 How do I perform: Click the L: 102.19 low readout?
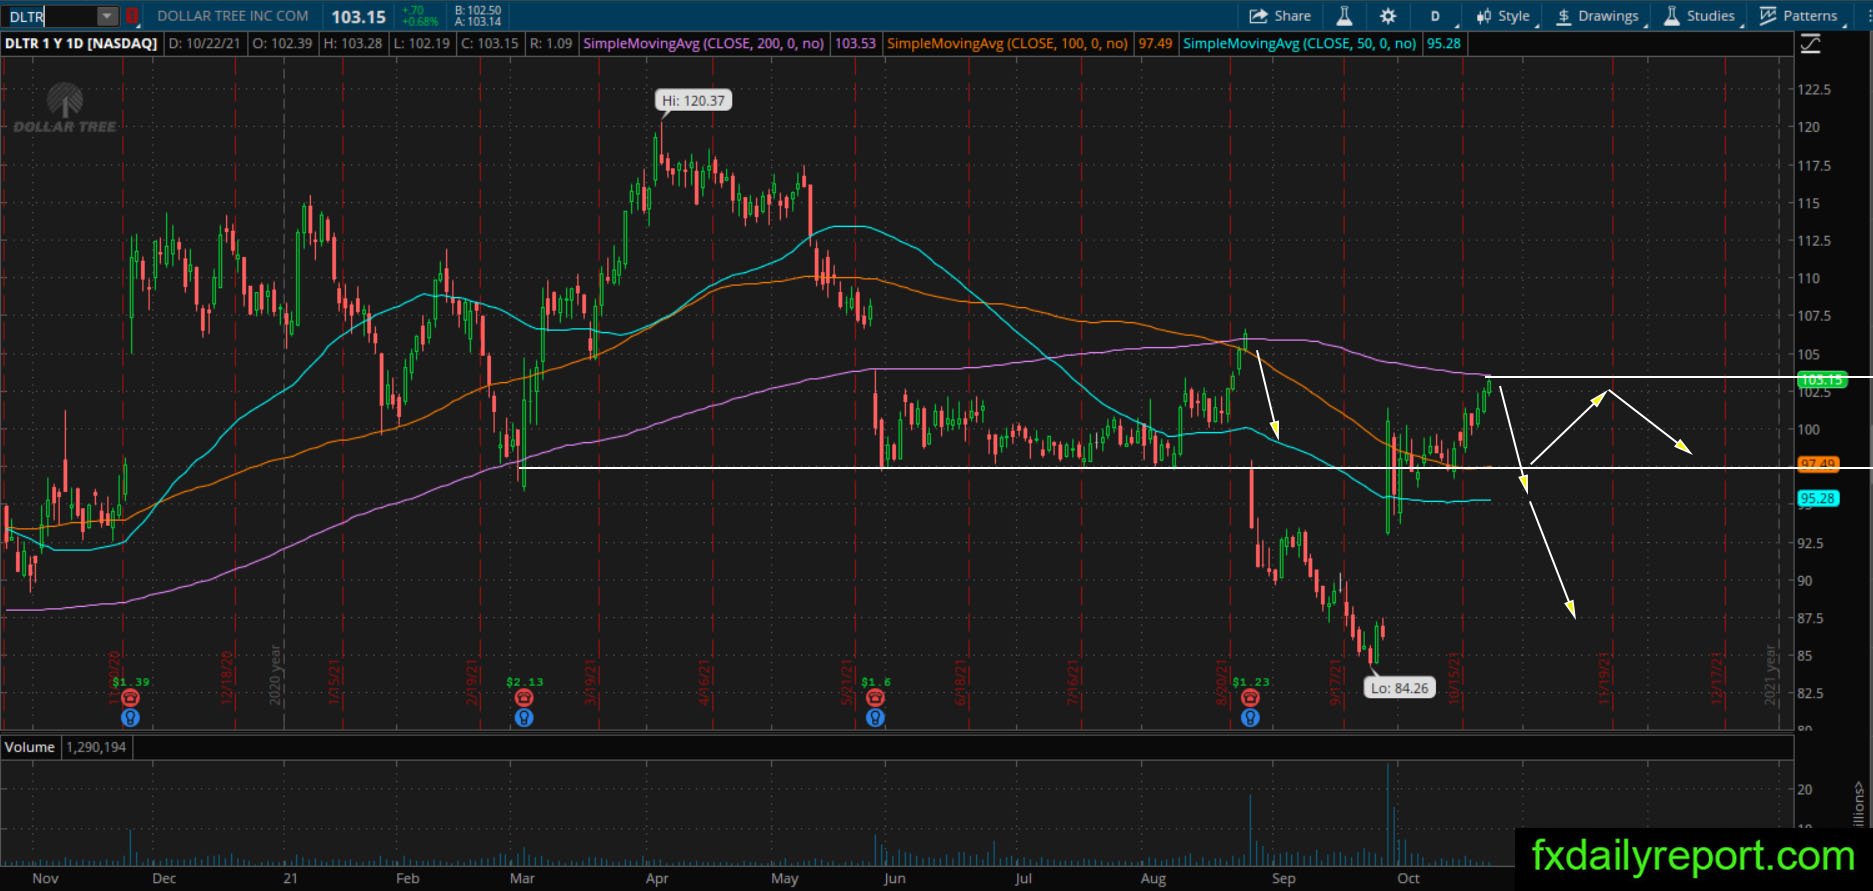[x=420, y=44]
